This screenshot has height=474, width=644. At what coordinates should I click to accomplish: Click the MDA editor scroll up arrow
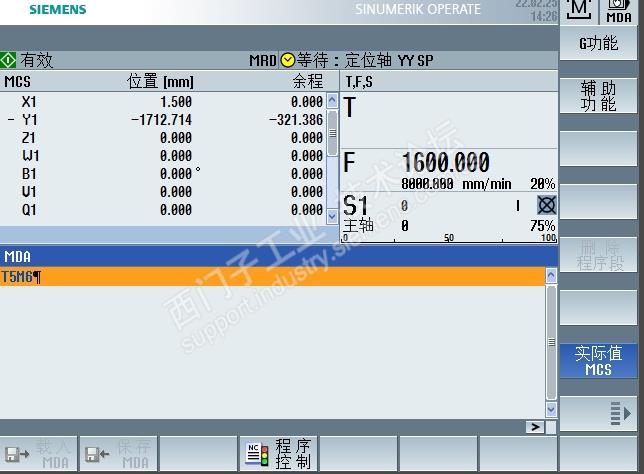click(551, 276)
